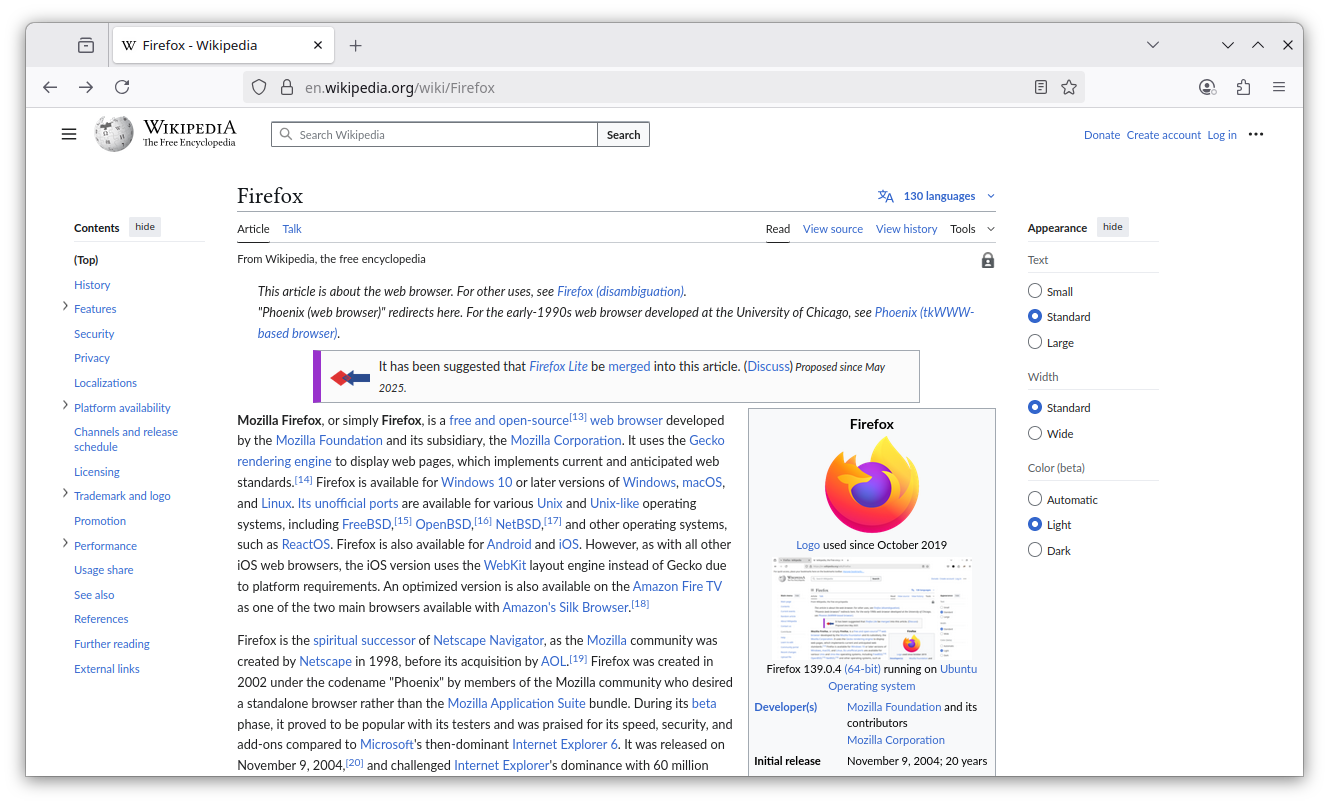Viewport: 1329px width, 805px height.
Task: Open the Internet Explorer 6 link
Action: 565,744
